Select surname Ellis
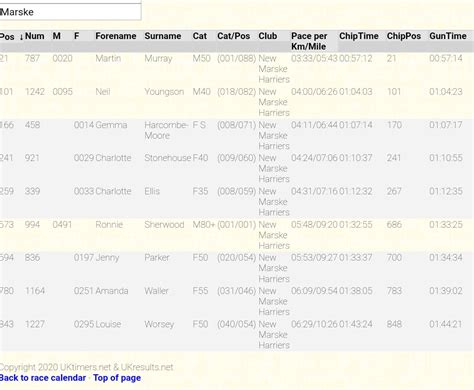Screen dimensions: 474x390 pos(152,191)
